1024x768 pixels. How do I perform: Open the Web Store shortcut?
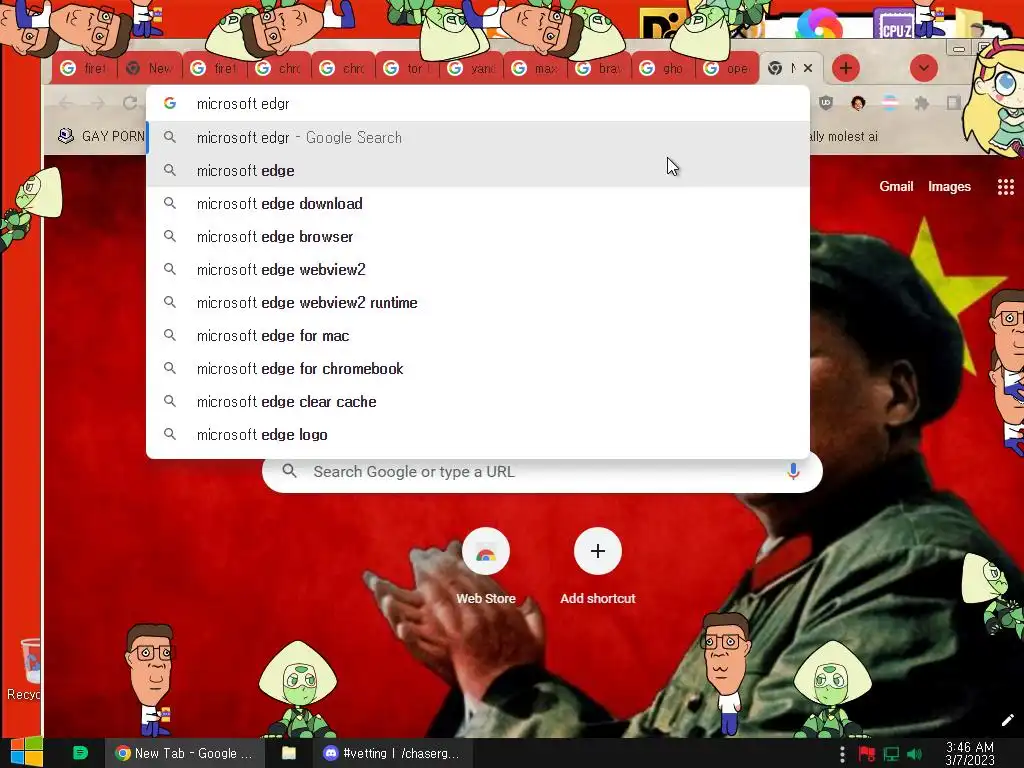(x=486, y=566)
